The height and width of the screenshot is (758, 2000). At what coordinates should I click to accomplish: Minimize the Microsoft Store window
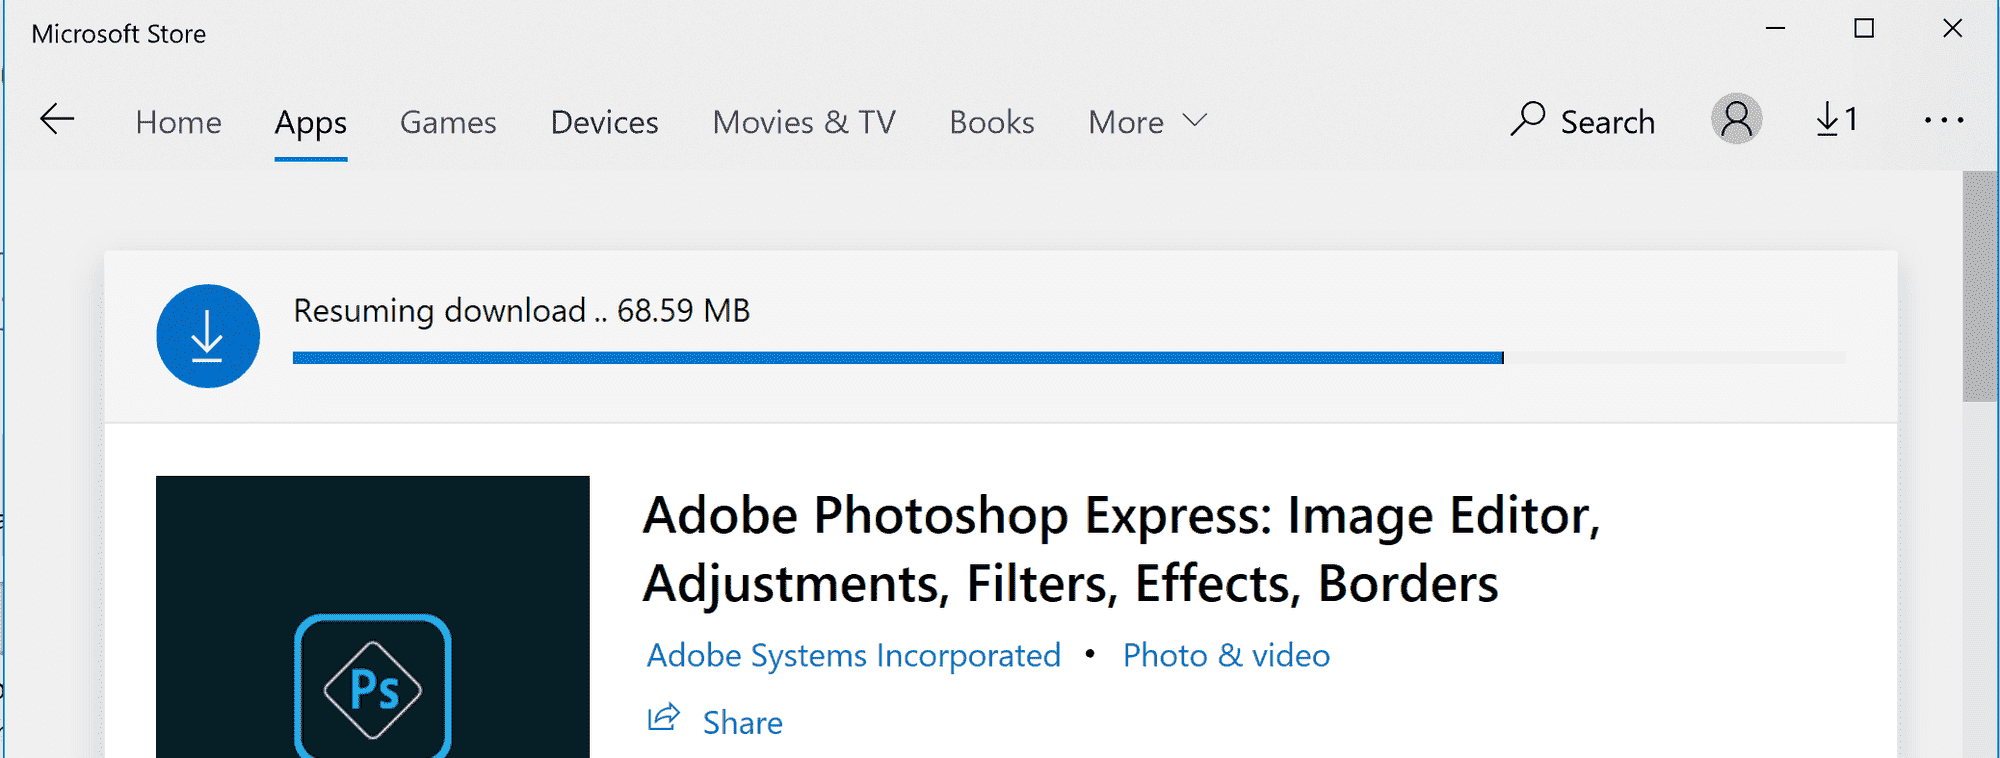(1775, 29)
